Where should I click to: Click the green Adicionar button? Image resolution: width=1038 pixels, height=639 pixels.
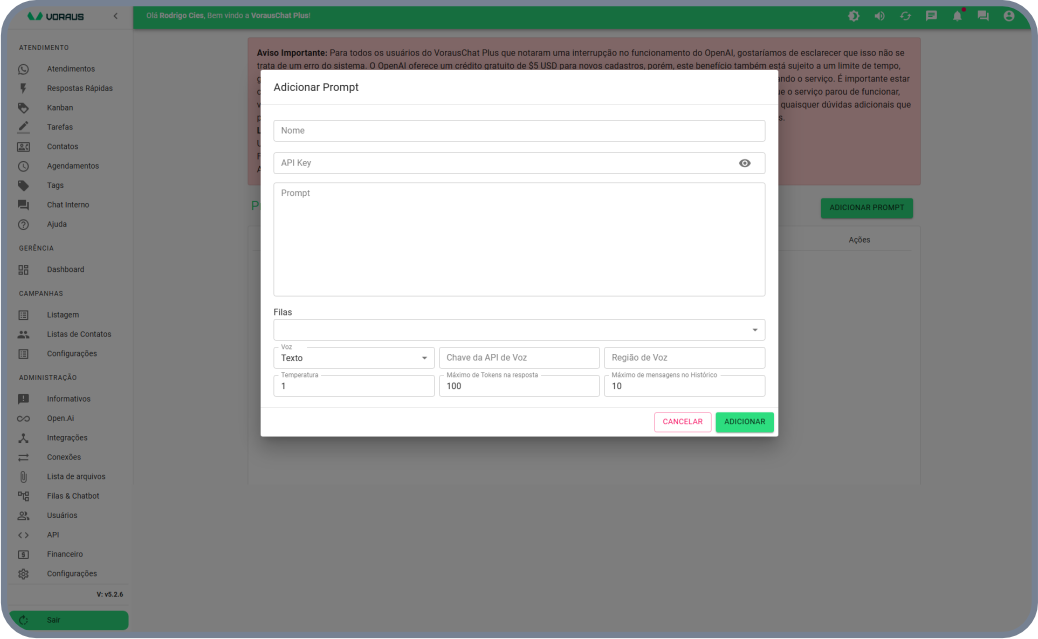click(x=744, y=422)
